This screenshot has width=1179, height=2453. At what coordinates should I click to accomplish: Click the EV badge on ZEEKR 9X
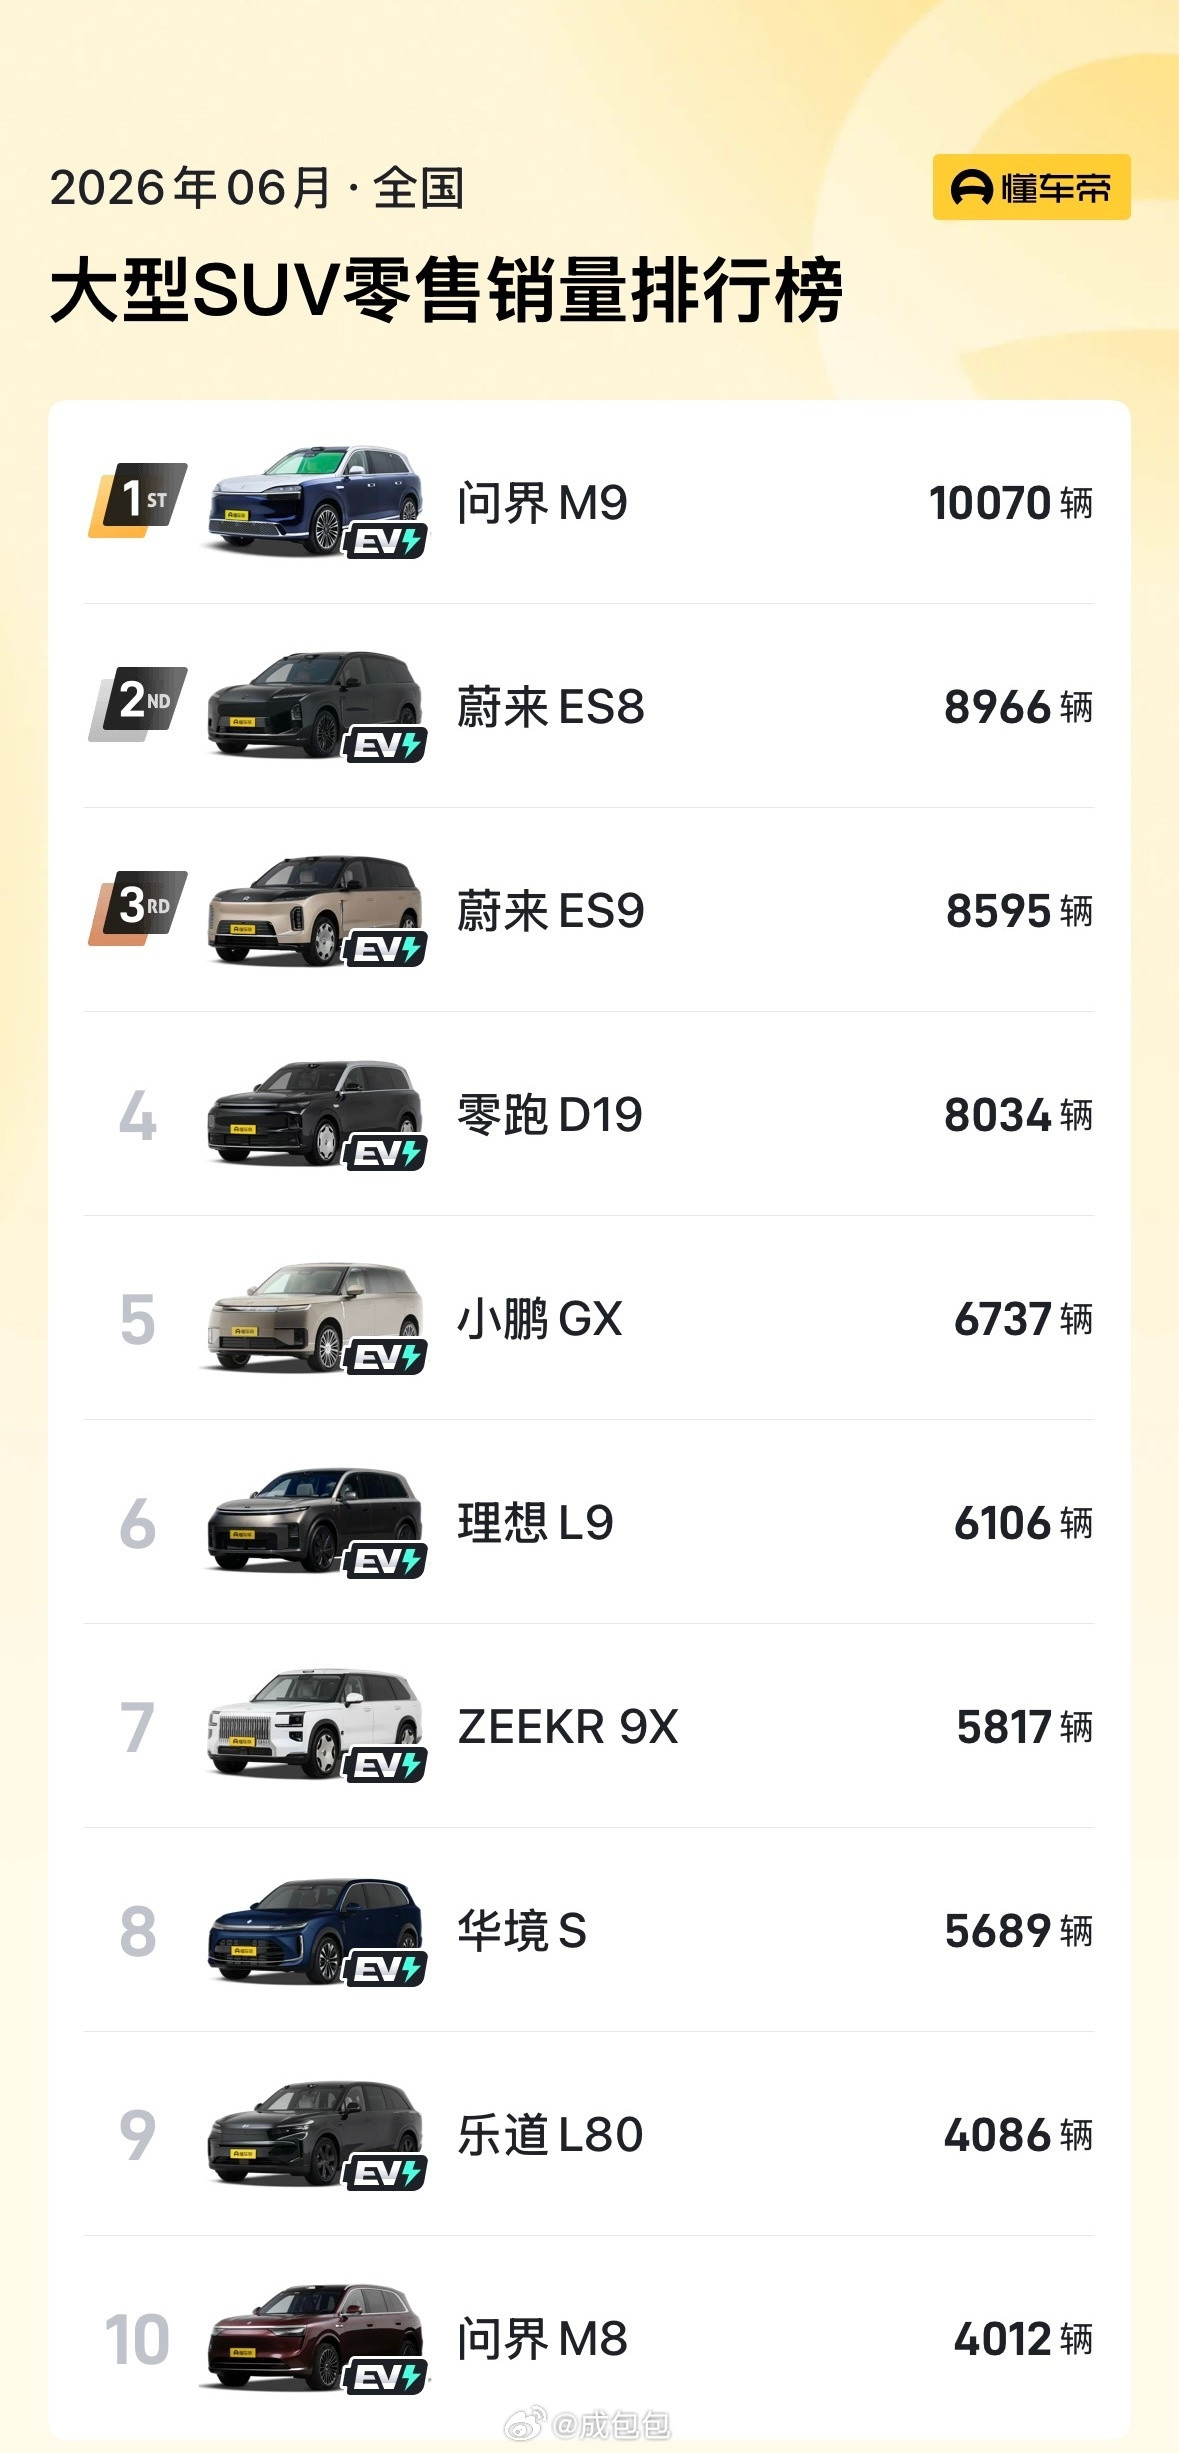386,1765
